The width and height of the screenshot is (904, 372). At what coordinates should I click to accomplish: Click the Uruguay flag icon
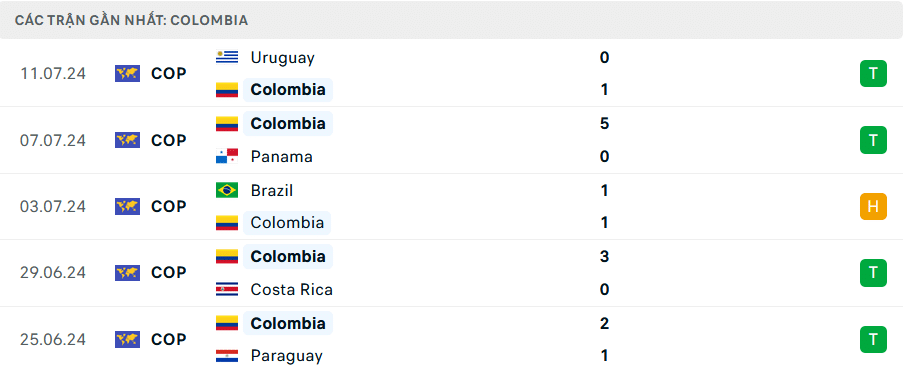click(x=227, y=57)
